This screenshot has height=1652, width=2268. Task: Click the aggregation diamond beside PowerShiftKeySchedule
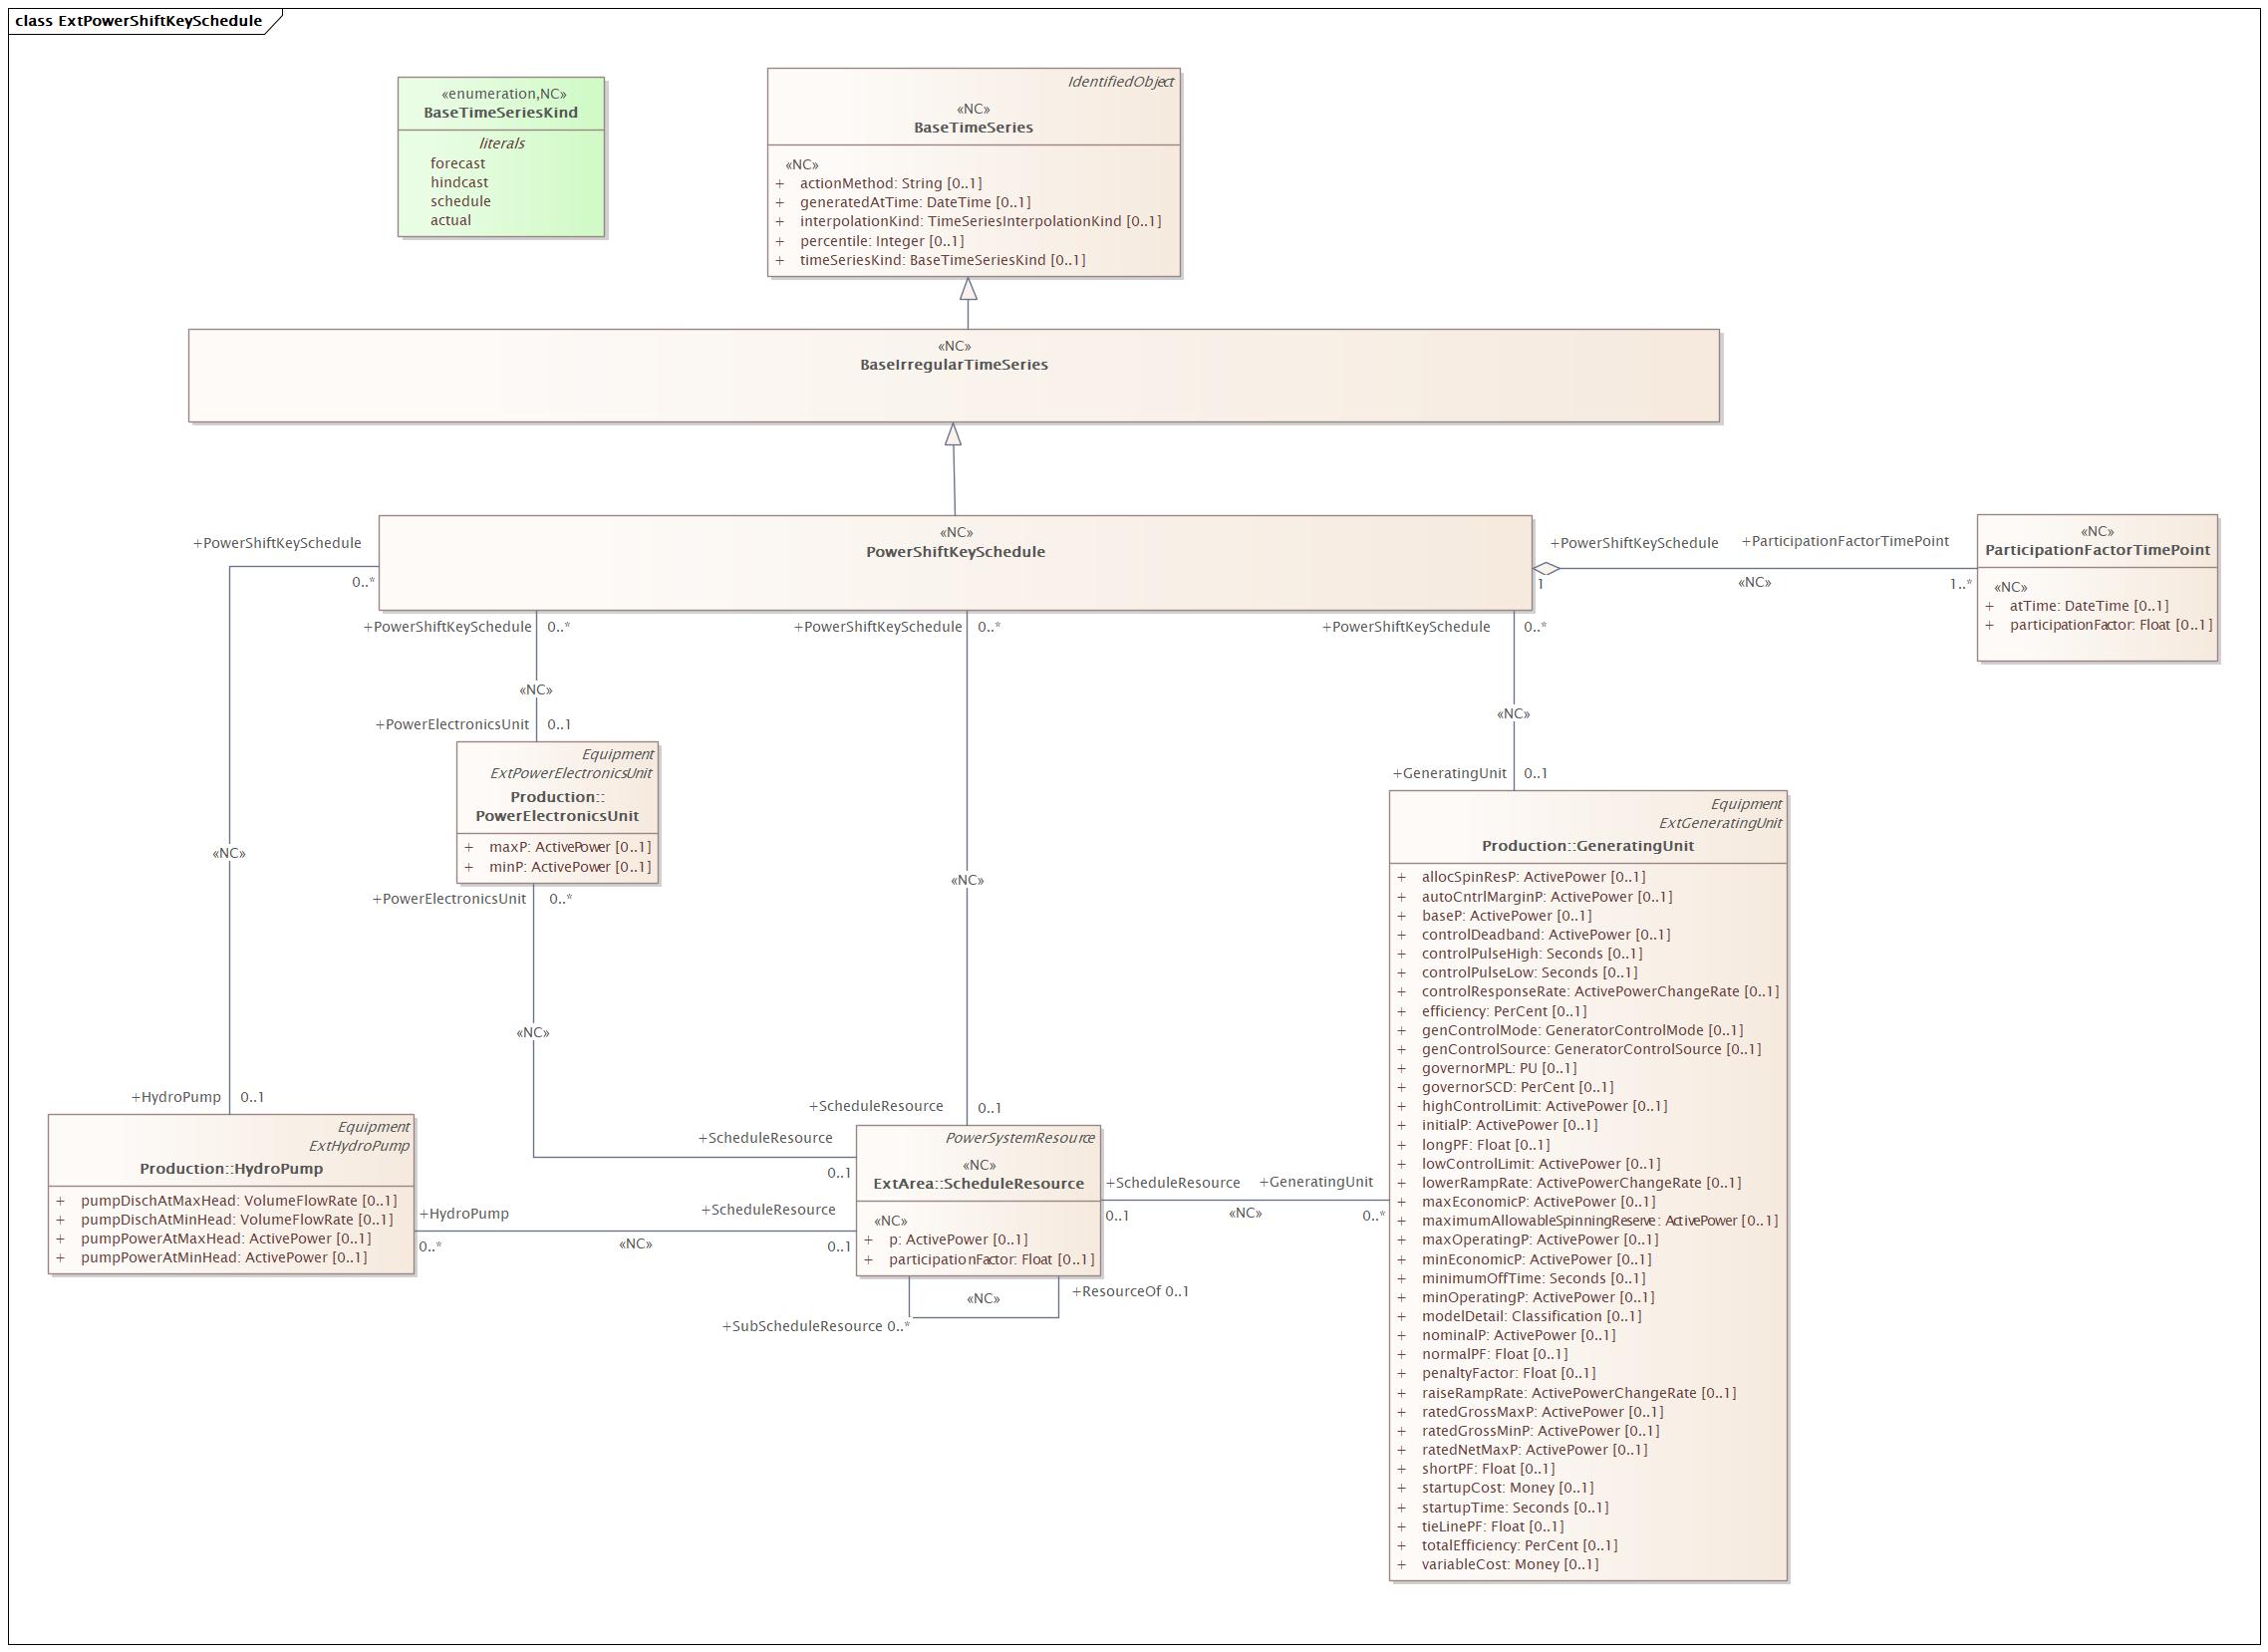[1546, 569]
